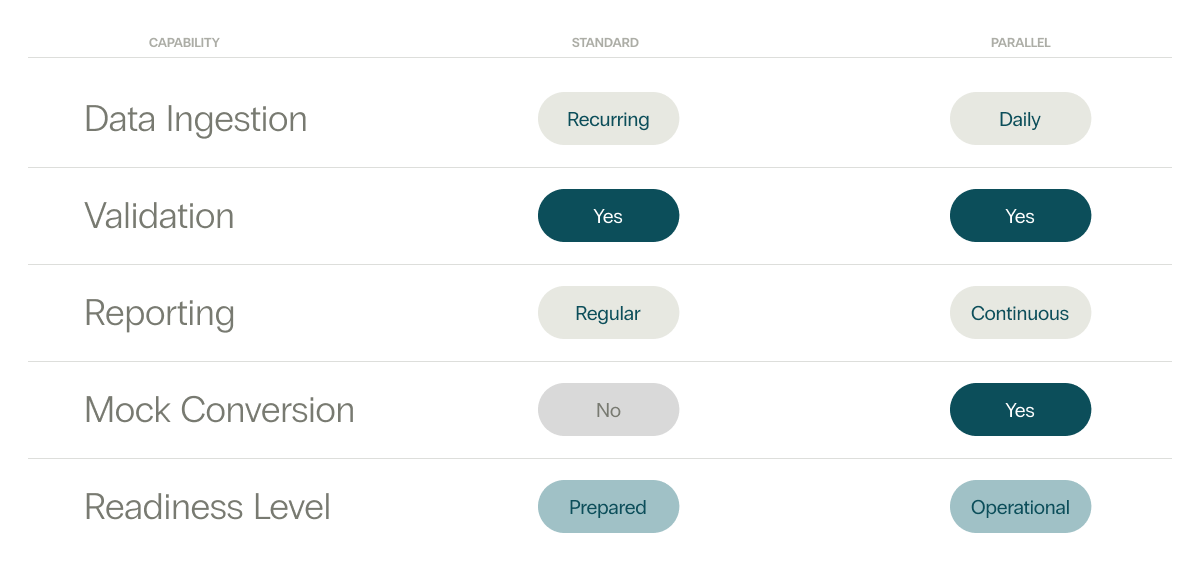Click the Readiness Level row label

pyautogui.click(x=207, y=507)
